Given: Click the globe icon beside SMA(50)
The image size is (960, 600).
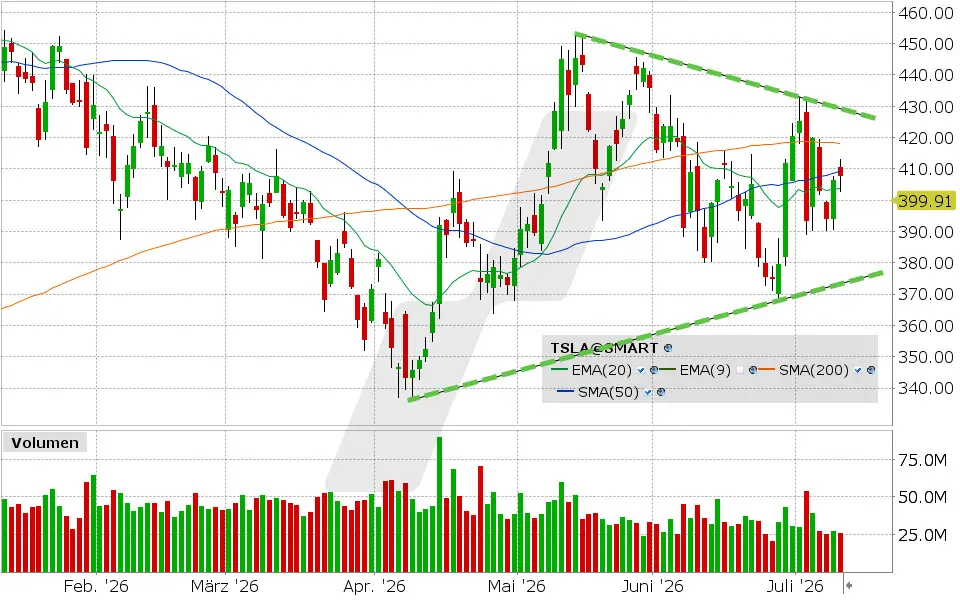Looking at the screenshot, I should click(661, 392).
